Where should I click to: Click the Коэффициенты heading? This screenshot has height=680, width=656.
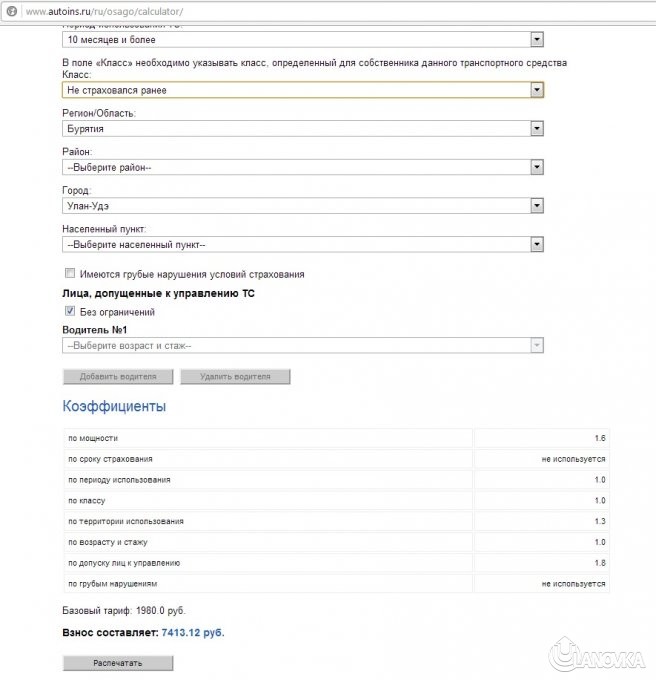(x=114, y=407)
